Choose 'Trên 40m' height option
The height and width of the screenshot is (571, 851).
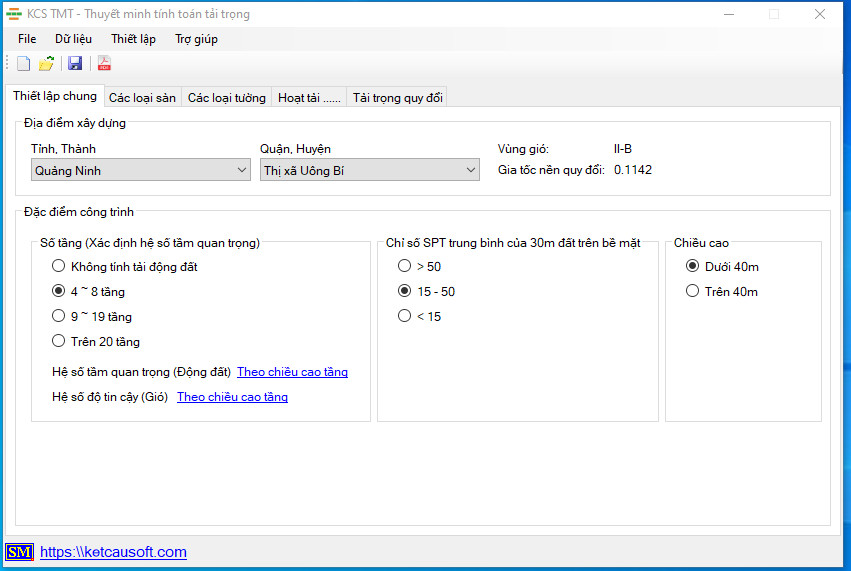tap(692, 292)
